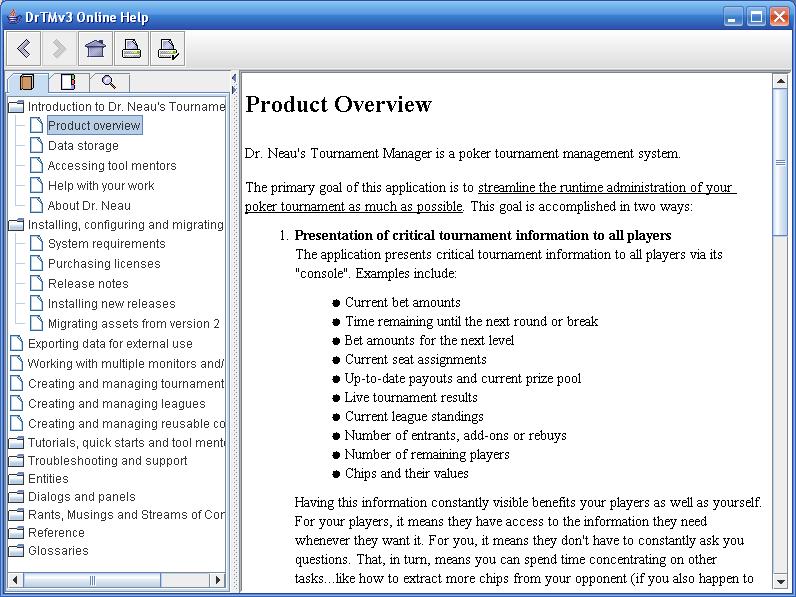
Task: Click the Data storage page icon
Action: point(37,145)
